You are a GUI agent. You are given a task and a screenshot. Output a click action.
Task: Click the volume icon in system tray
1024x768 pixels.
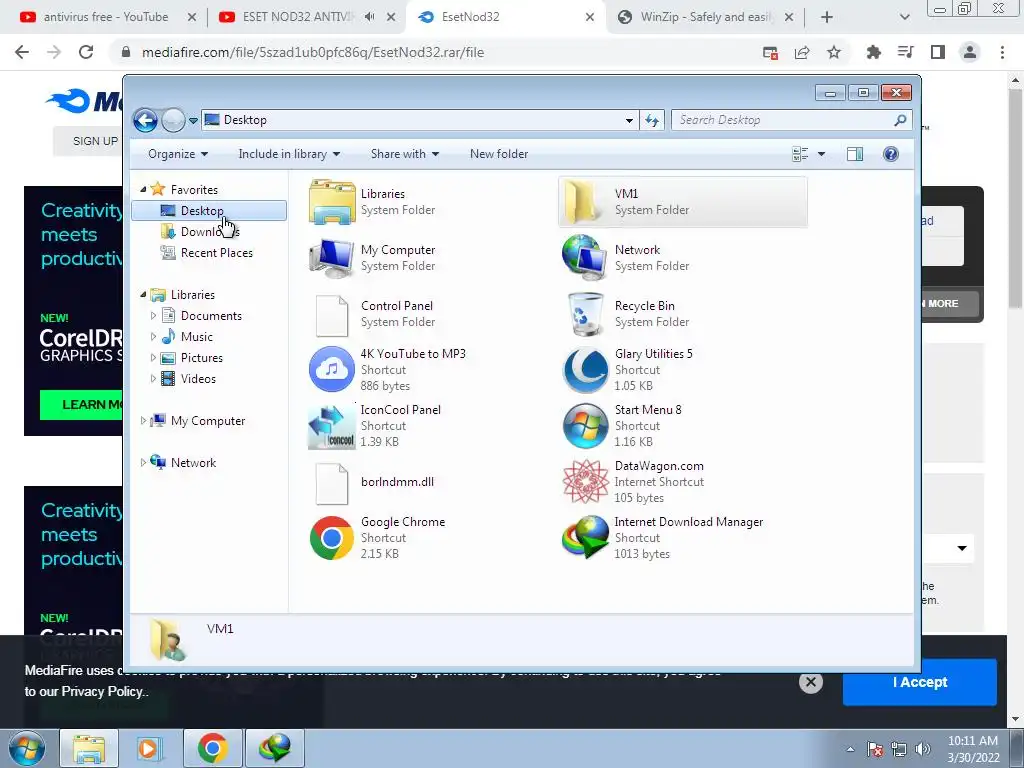click(923, 750)
